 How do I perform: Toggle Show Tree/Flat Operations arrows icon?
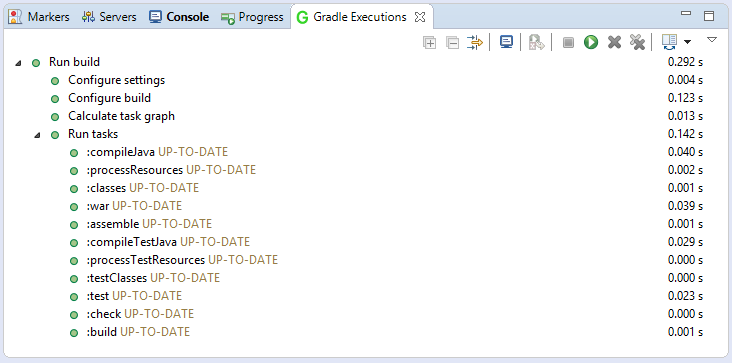tap(475, 42)
